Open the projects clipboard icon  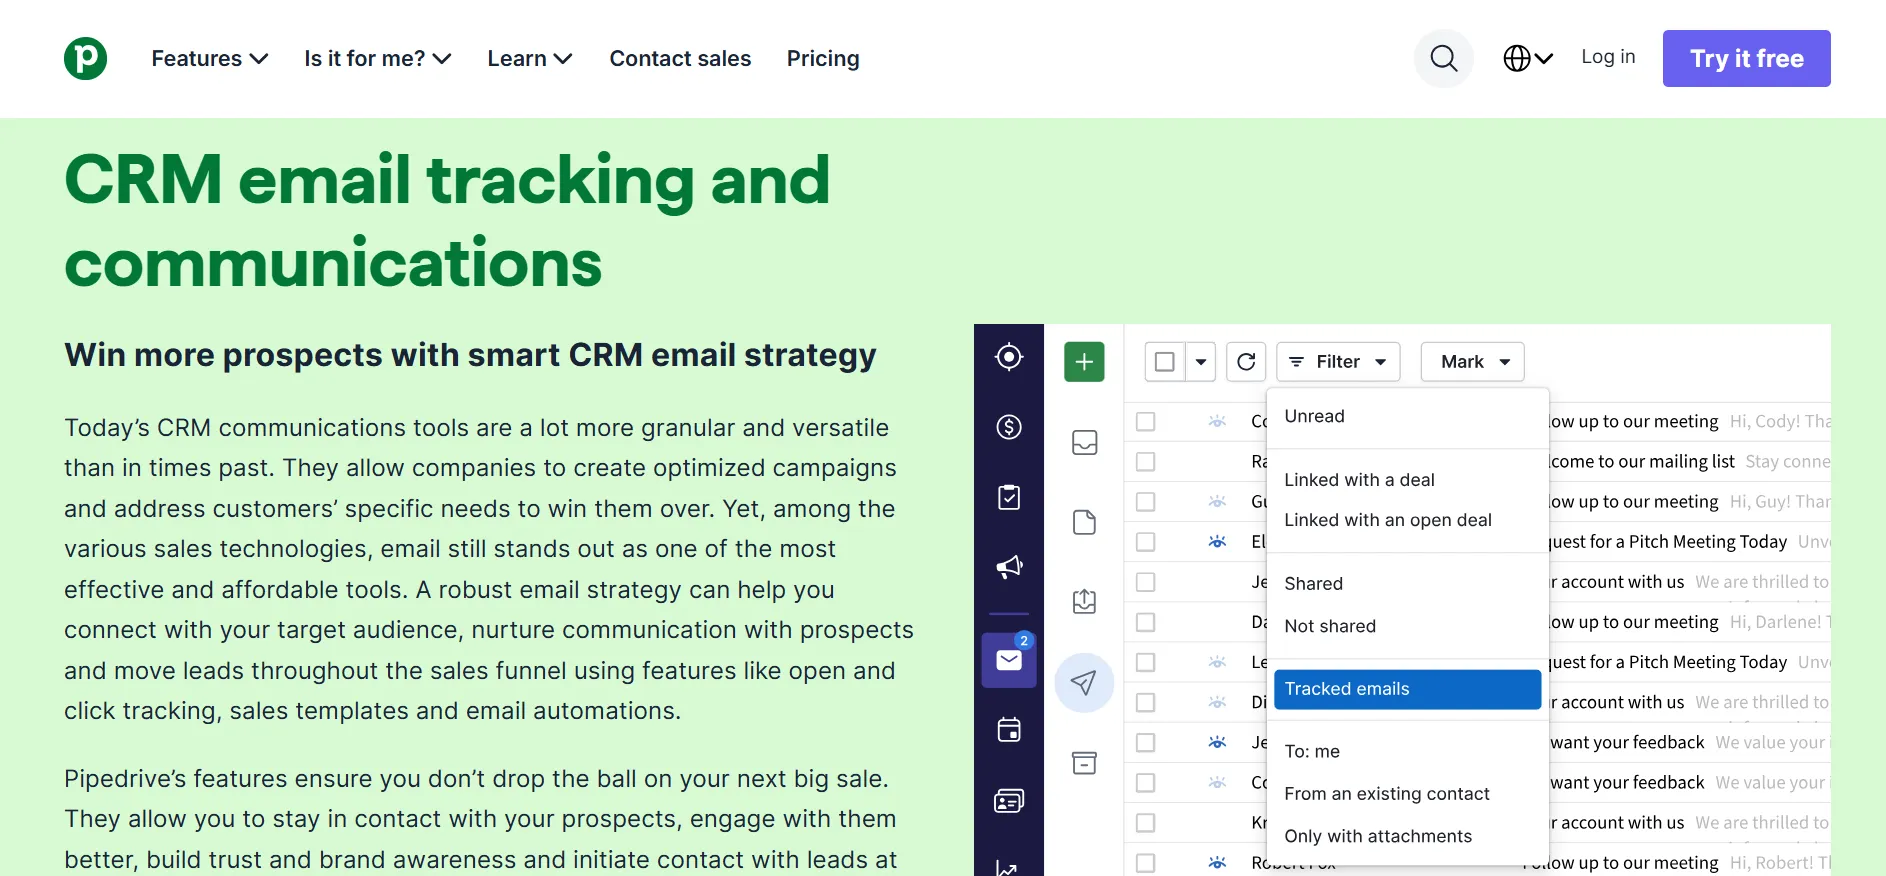click(x=1009, y=497)
